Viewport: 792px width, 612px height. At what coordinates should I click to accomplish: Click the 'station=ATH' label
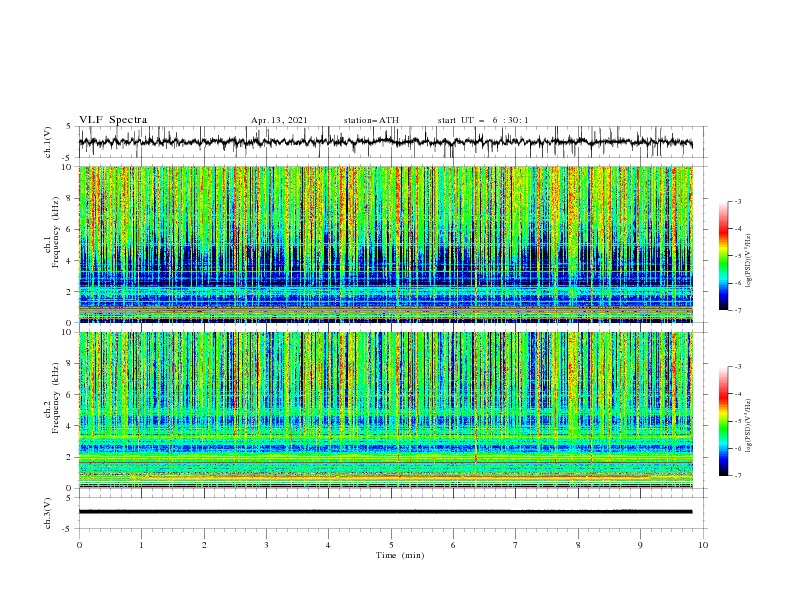371,120
